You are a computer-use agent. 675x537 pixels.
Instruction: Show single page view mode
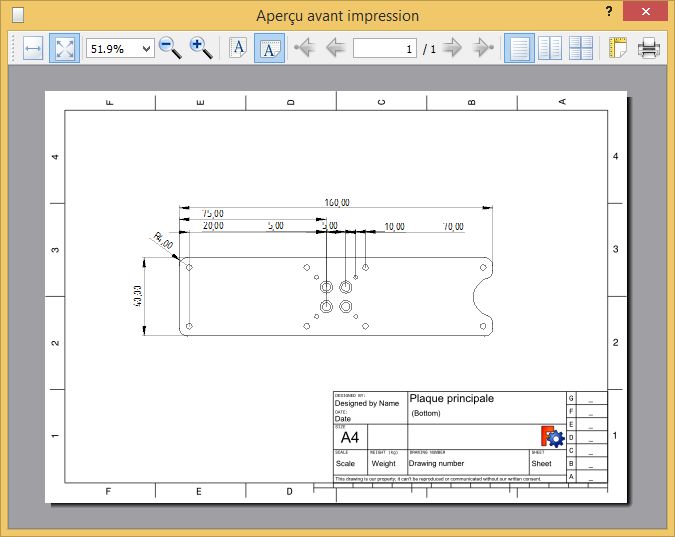(x=519, y=48)
